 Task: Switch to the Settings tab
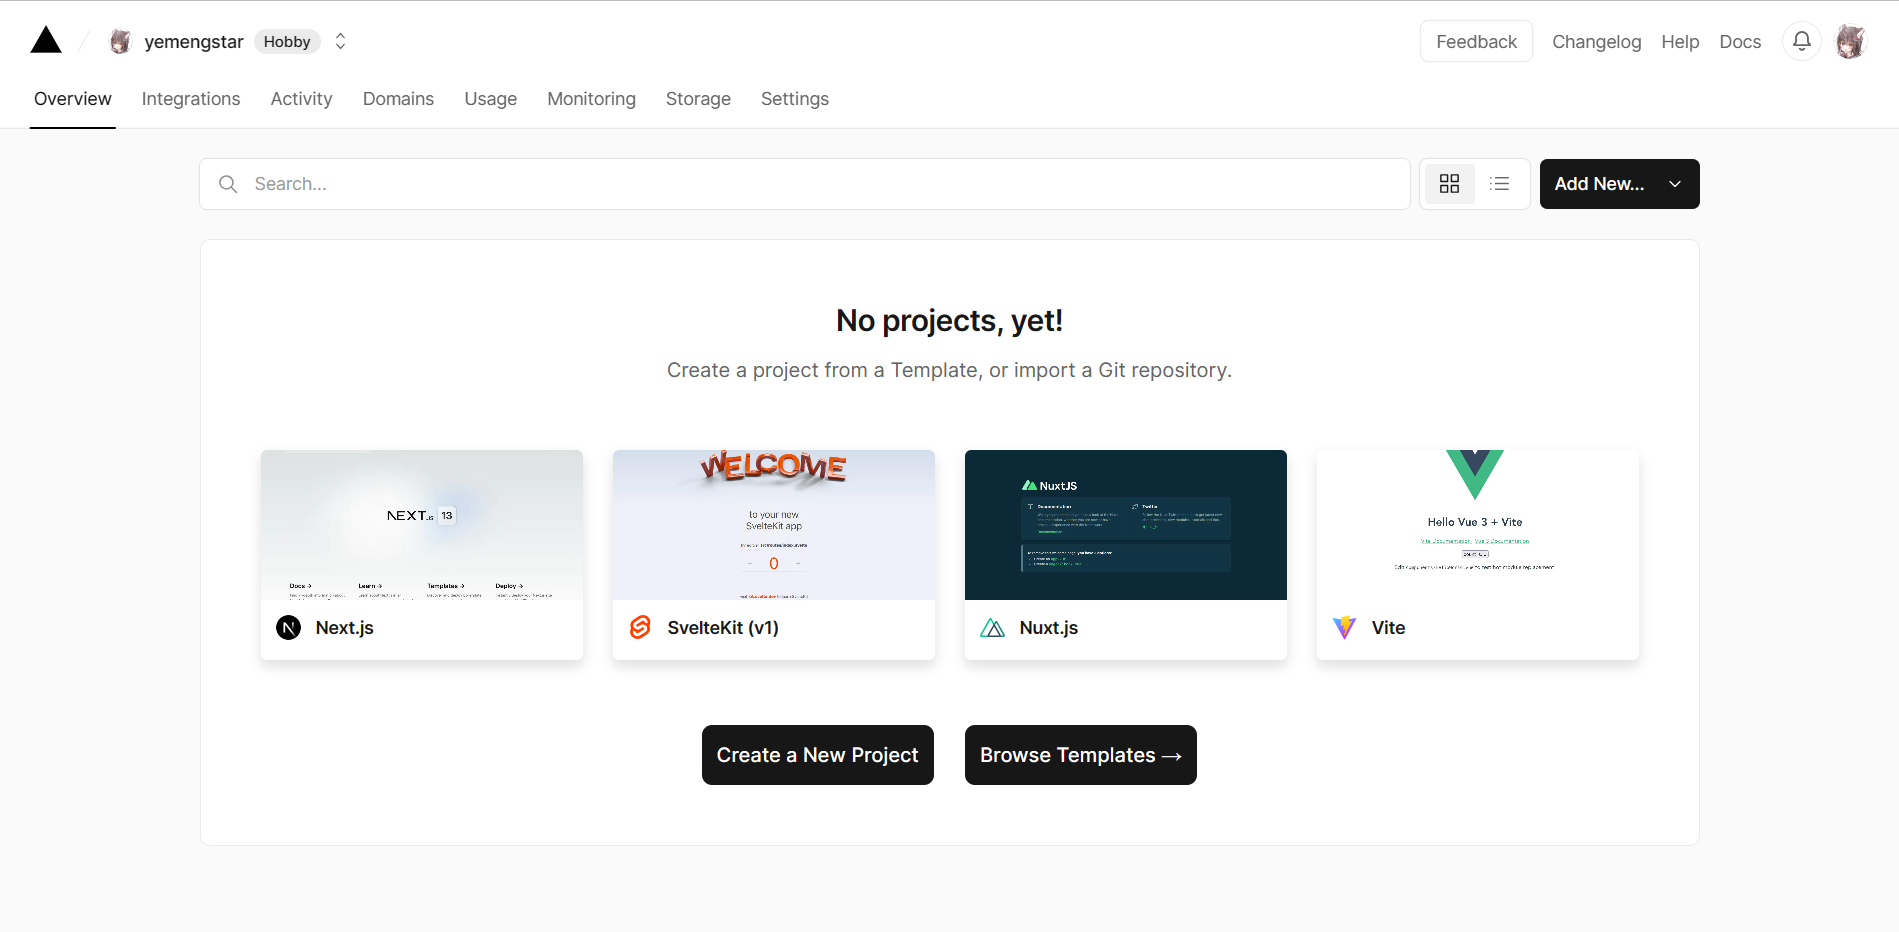tap(794, 99)
